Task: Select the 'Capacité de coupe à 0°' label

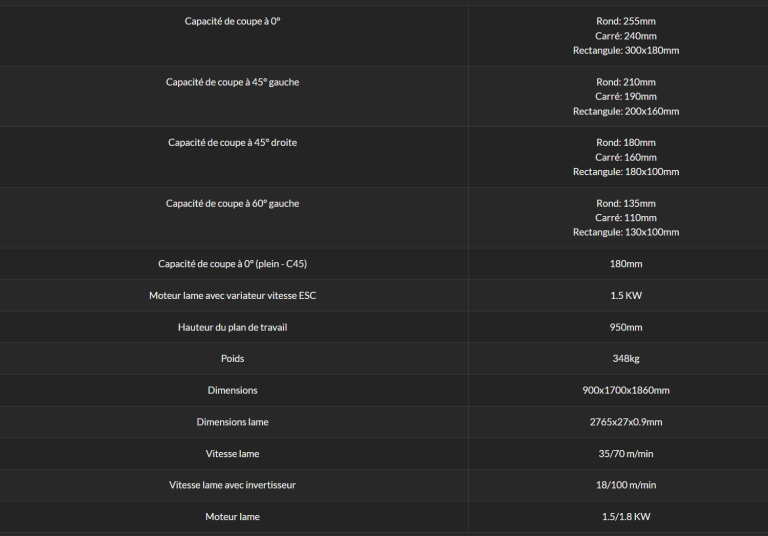Action: (x=232, y=21)
